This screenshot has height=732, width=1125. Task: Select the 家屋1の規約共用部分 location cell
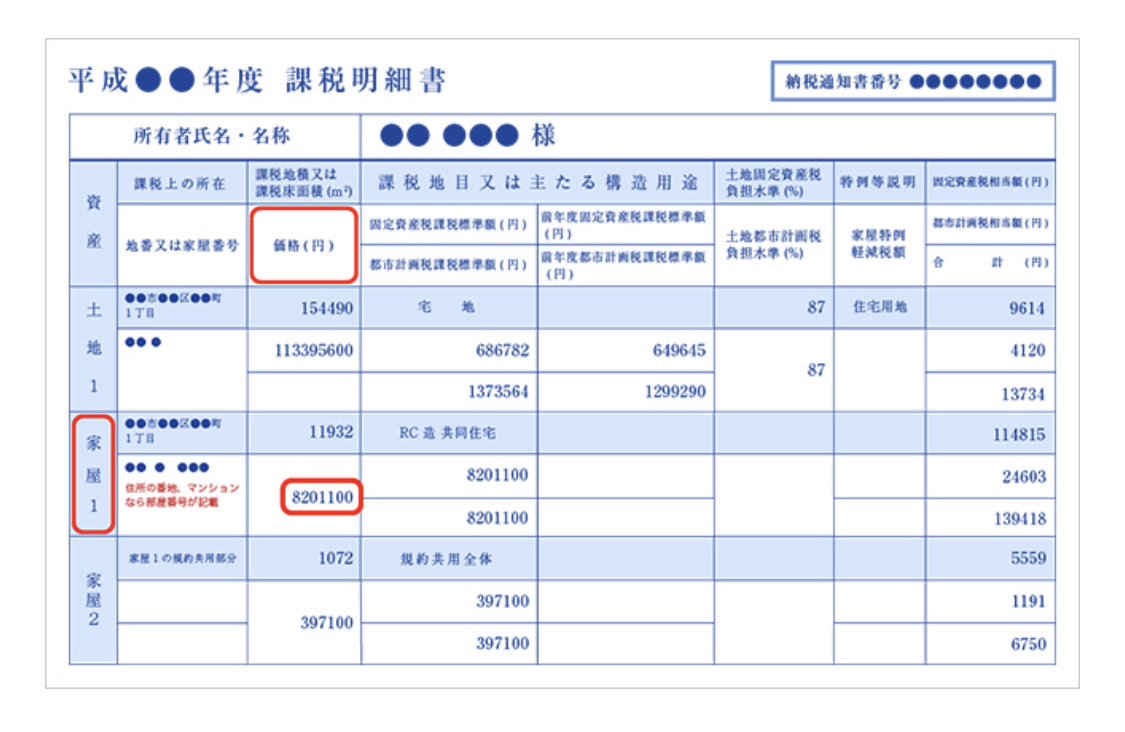coord(181,557)
